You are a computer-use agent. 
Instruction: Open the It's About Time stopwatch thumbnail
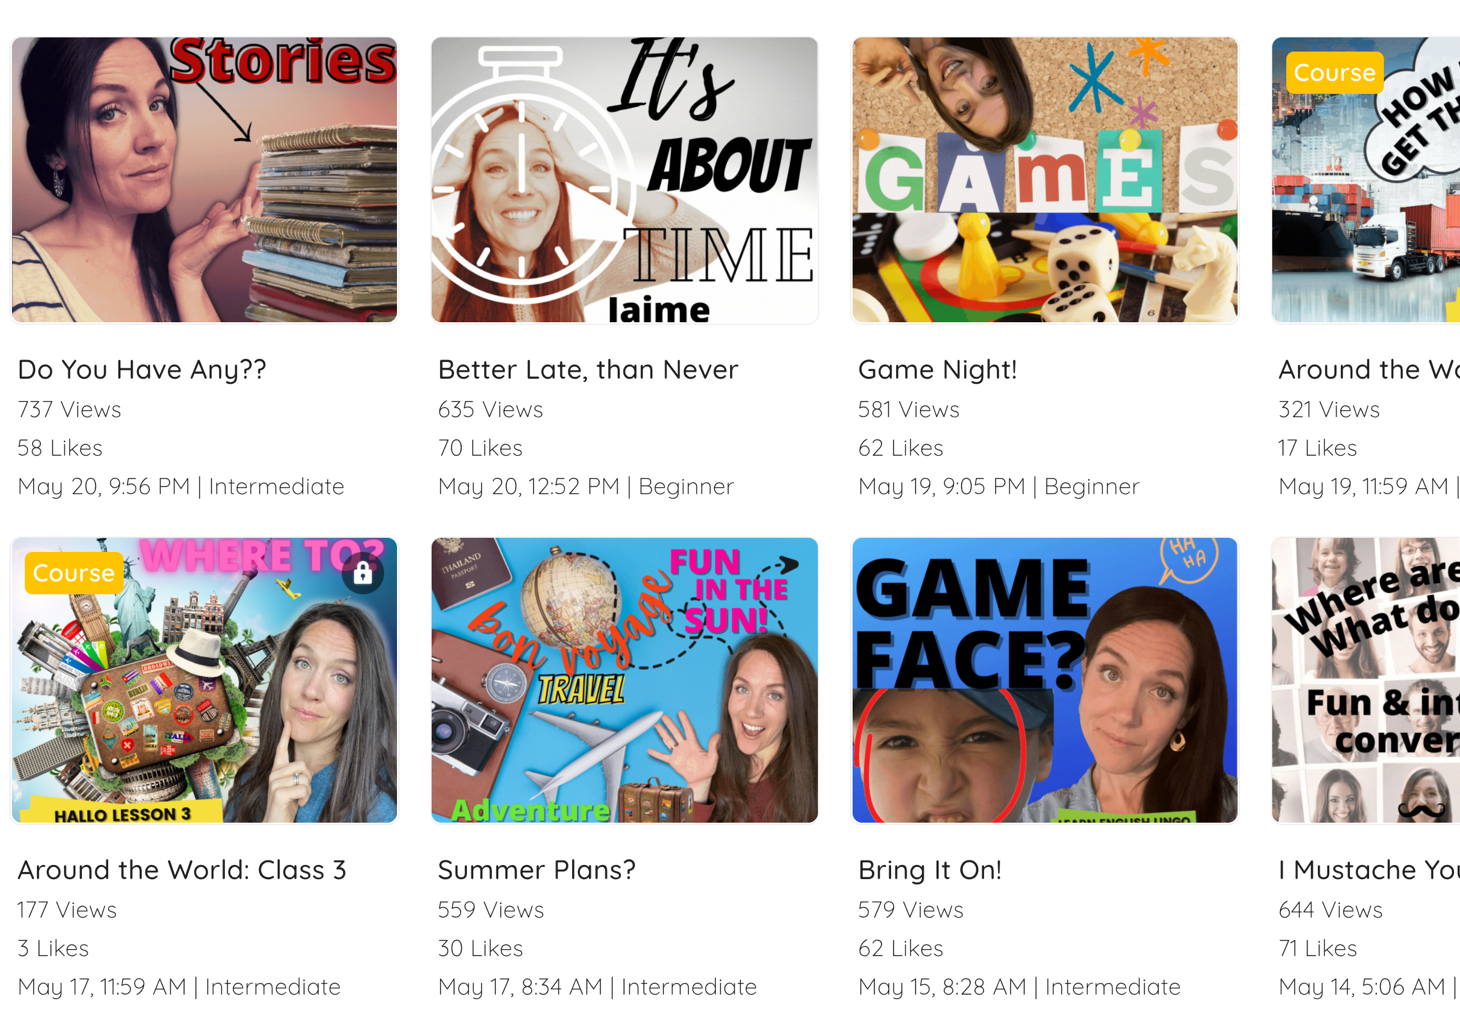click(x=625, y=180)
